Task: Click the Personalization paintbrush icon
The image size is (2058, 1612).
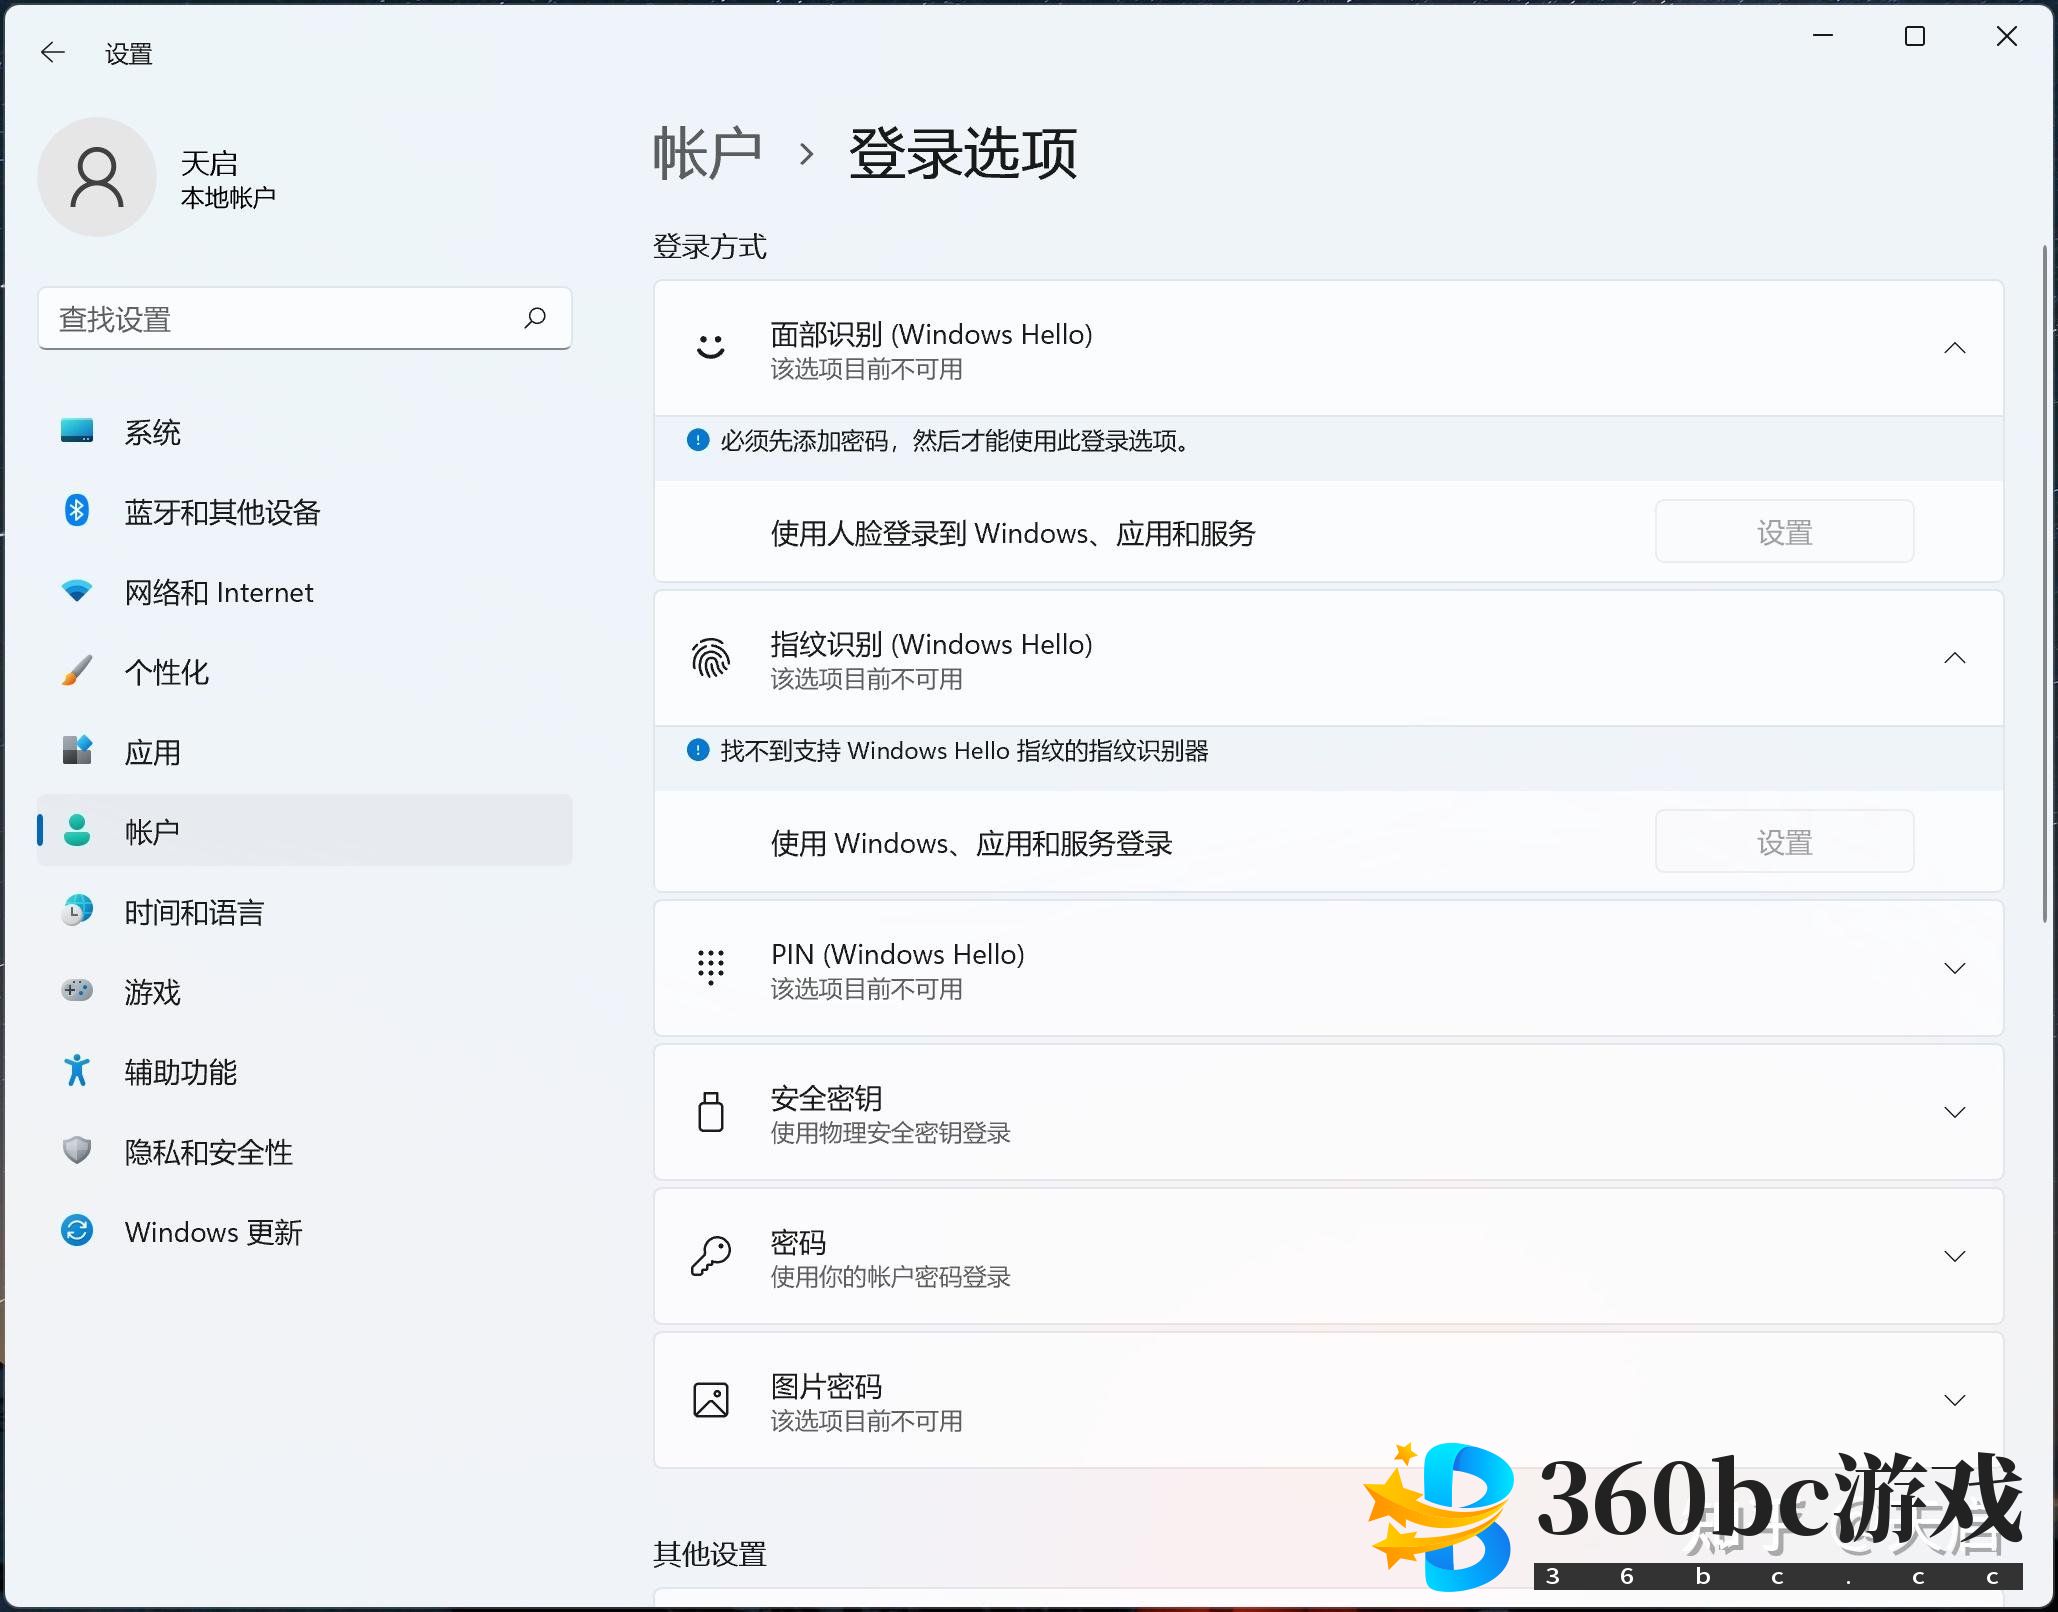Action: [77, 671]
